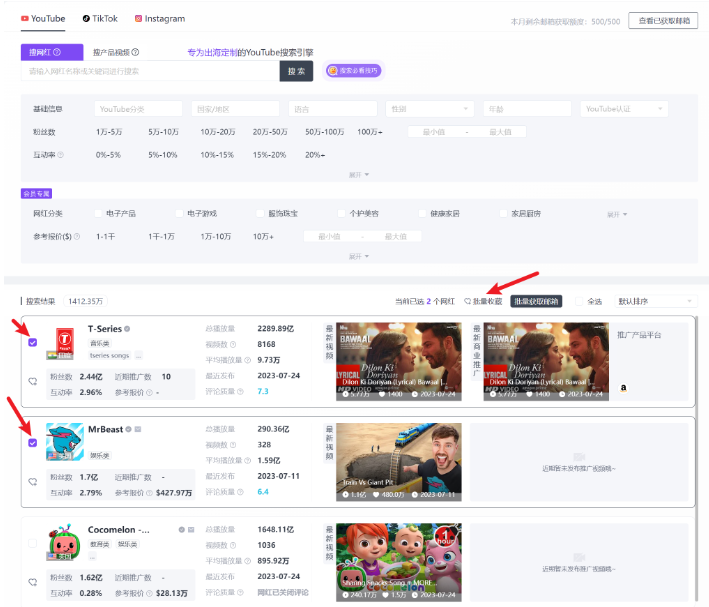Click the 批量获取邮箱 button
The image size is (709, 607).
536,301
